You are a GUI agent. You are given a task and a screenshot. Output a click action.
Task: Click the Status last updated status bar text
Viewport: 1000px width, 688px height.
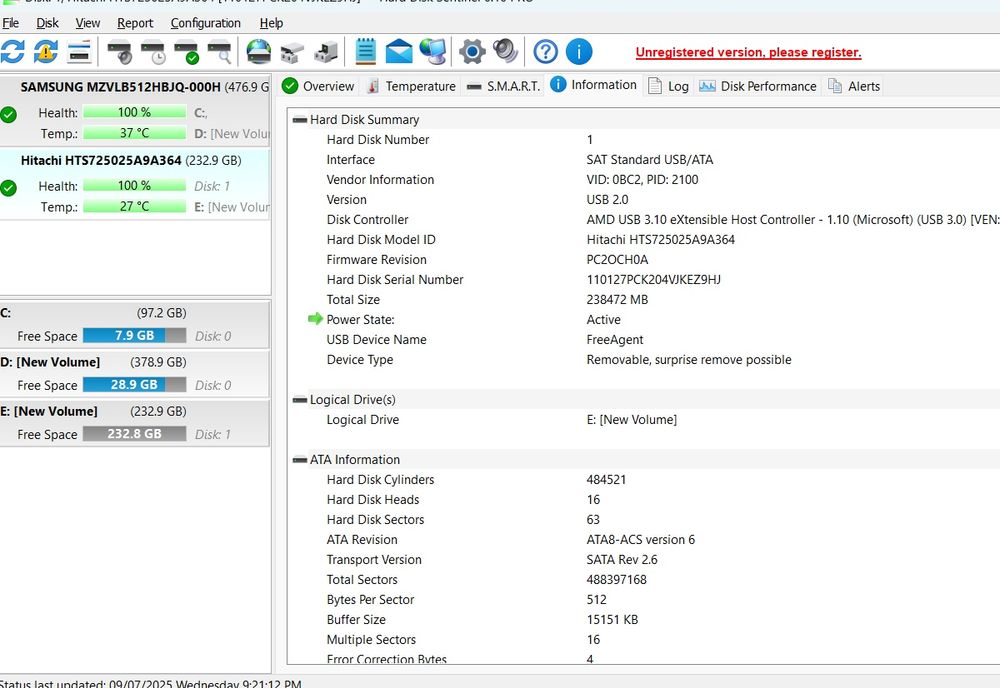point(151,683)
